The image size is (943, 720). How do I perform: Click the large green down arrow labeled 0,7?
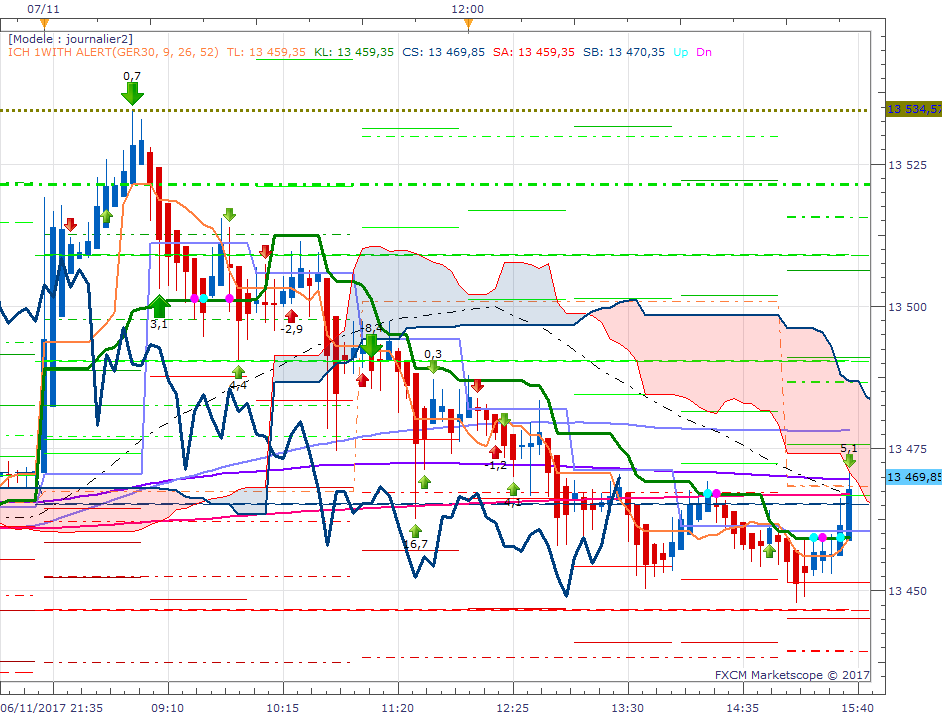pyautogui.click(x=132, y=94)
